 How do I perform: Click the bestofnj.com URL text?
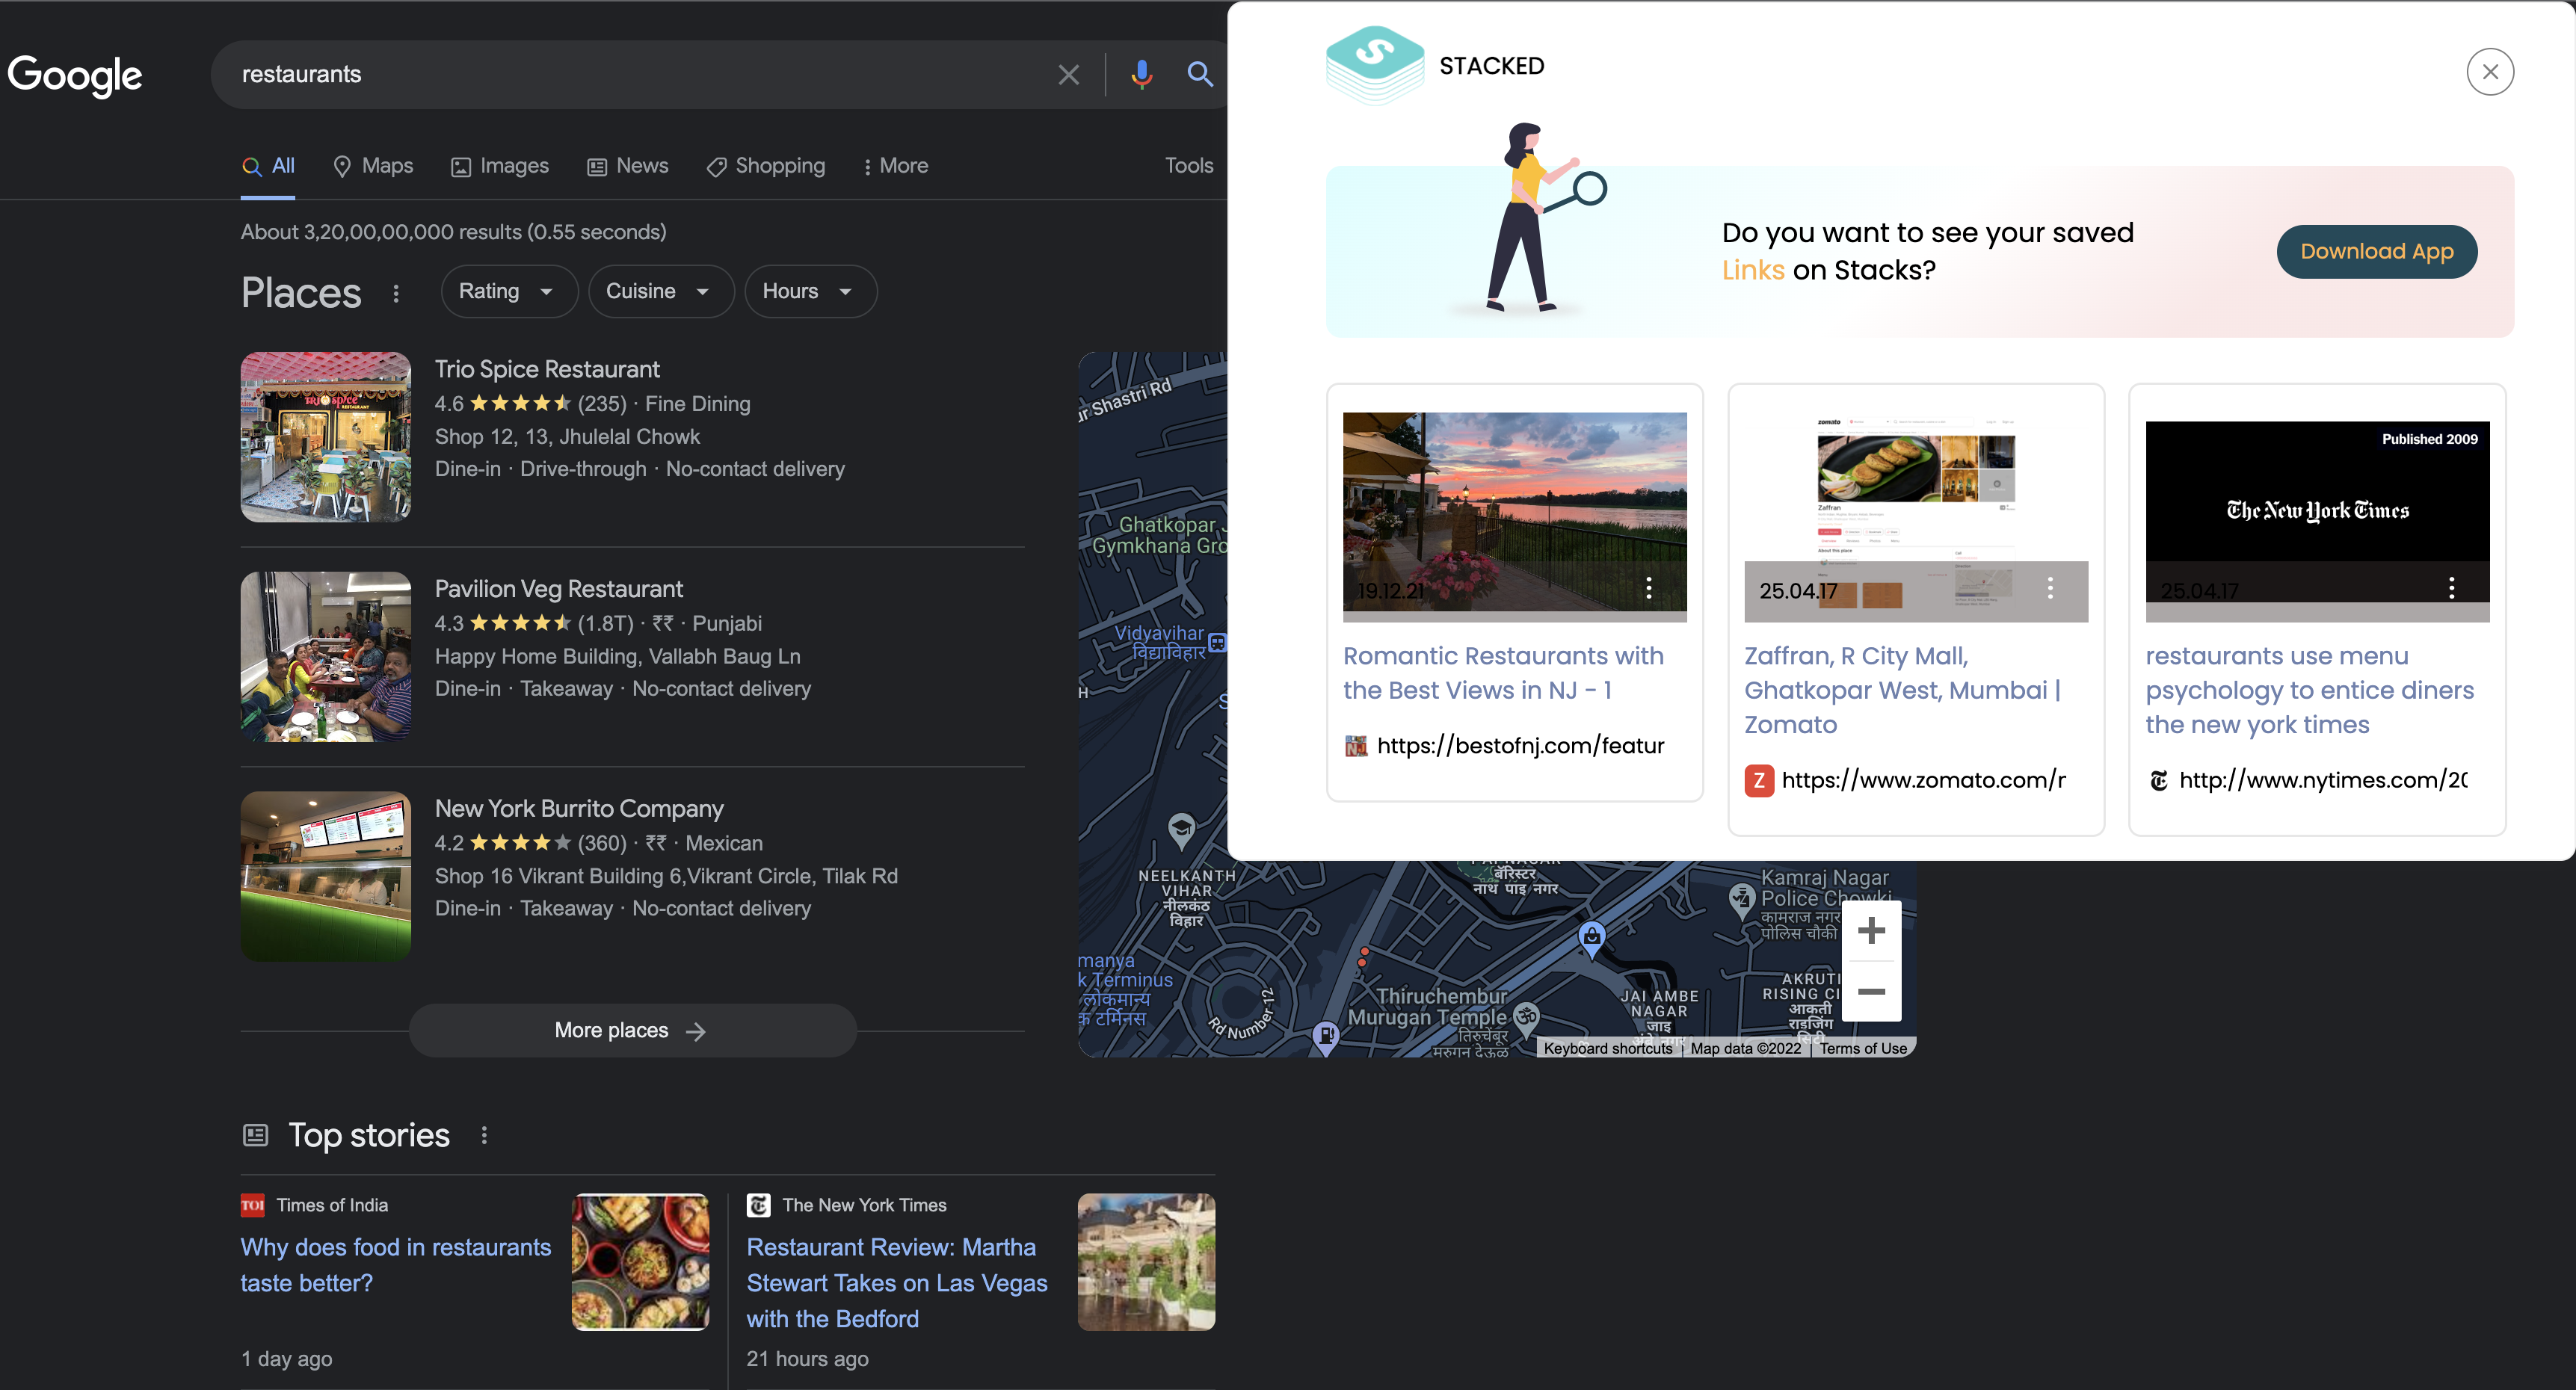[1520, 746]
